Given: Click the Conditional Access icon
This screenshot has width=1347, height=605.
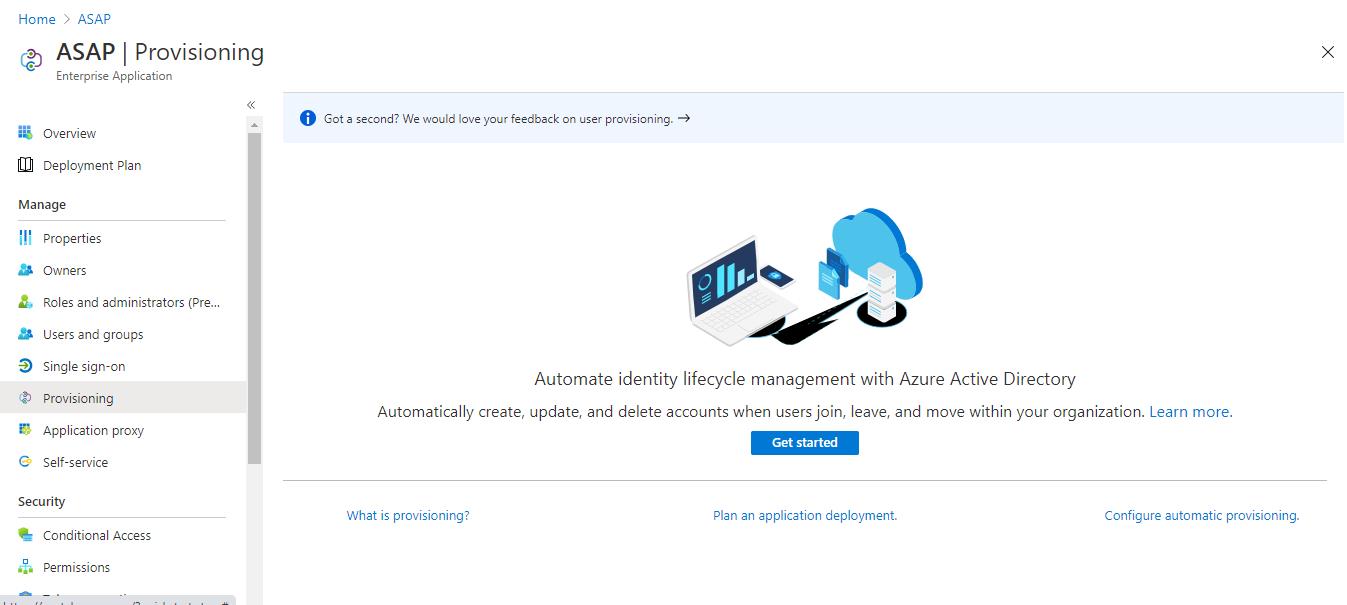Looking at the screenshot, I should (26, 535).
